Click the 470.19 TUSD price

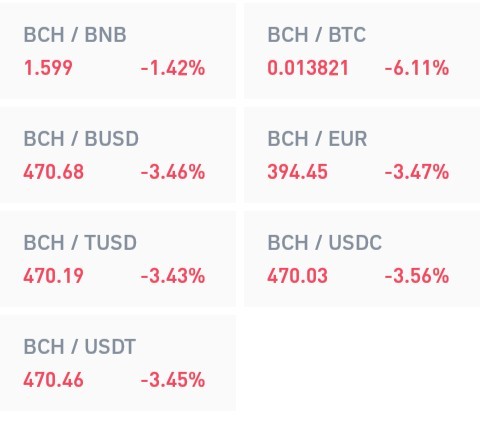tap(53, 276)
